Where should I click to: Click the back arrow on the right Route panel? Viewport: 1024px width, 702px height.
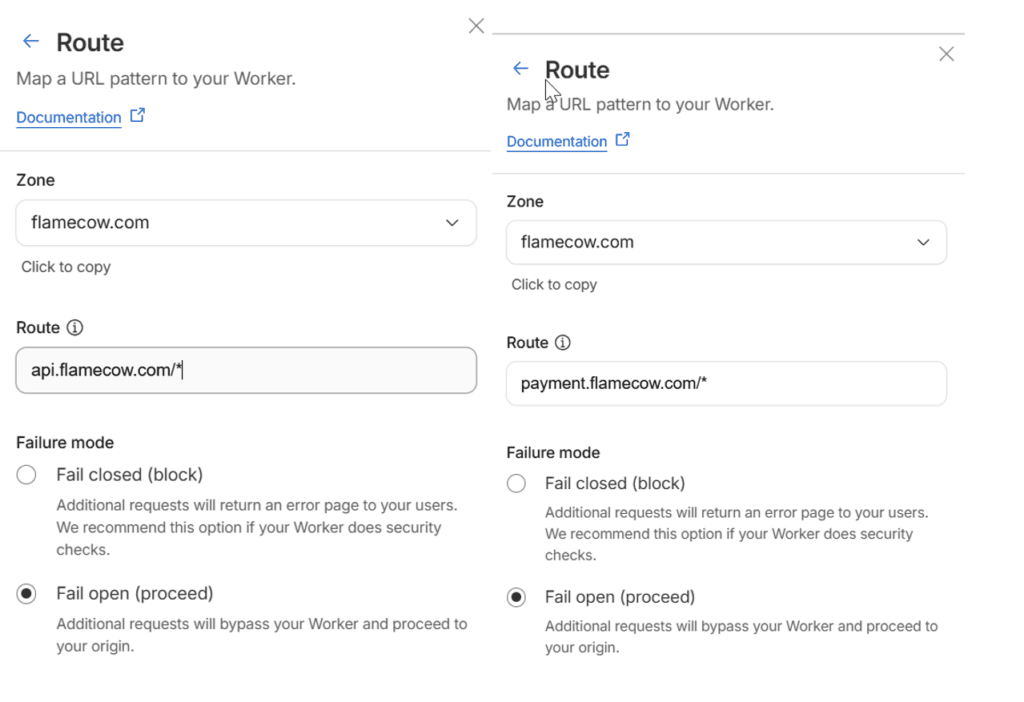[520, 68]
